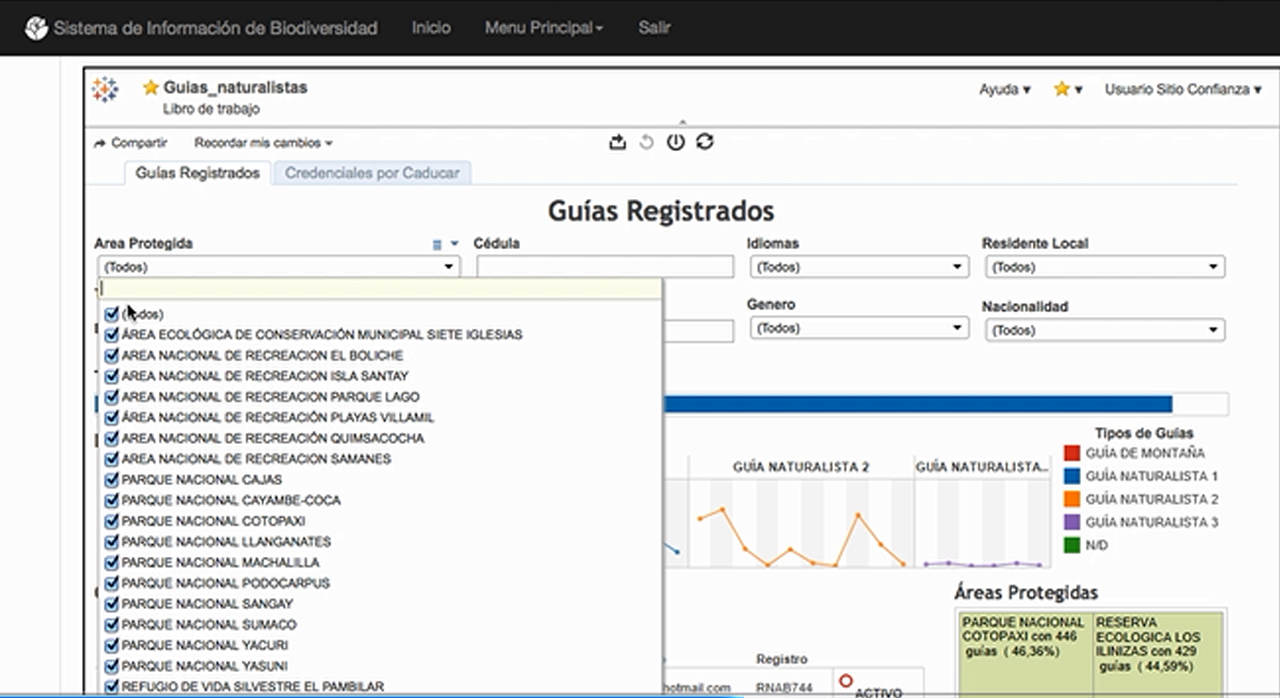This screenshot has height=698, width=1280.
Task: Open the favorites star menu near Ayuda
Action: 1067,90
